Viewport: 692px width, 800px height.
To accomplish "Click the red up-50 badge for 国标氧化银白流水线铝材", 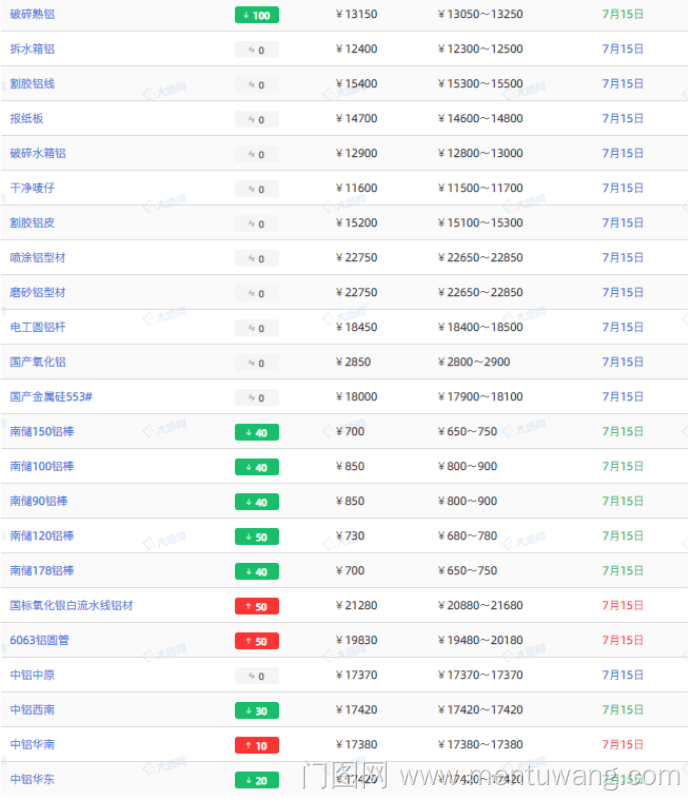I will pos(256,606).
